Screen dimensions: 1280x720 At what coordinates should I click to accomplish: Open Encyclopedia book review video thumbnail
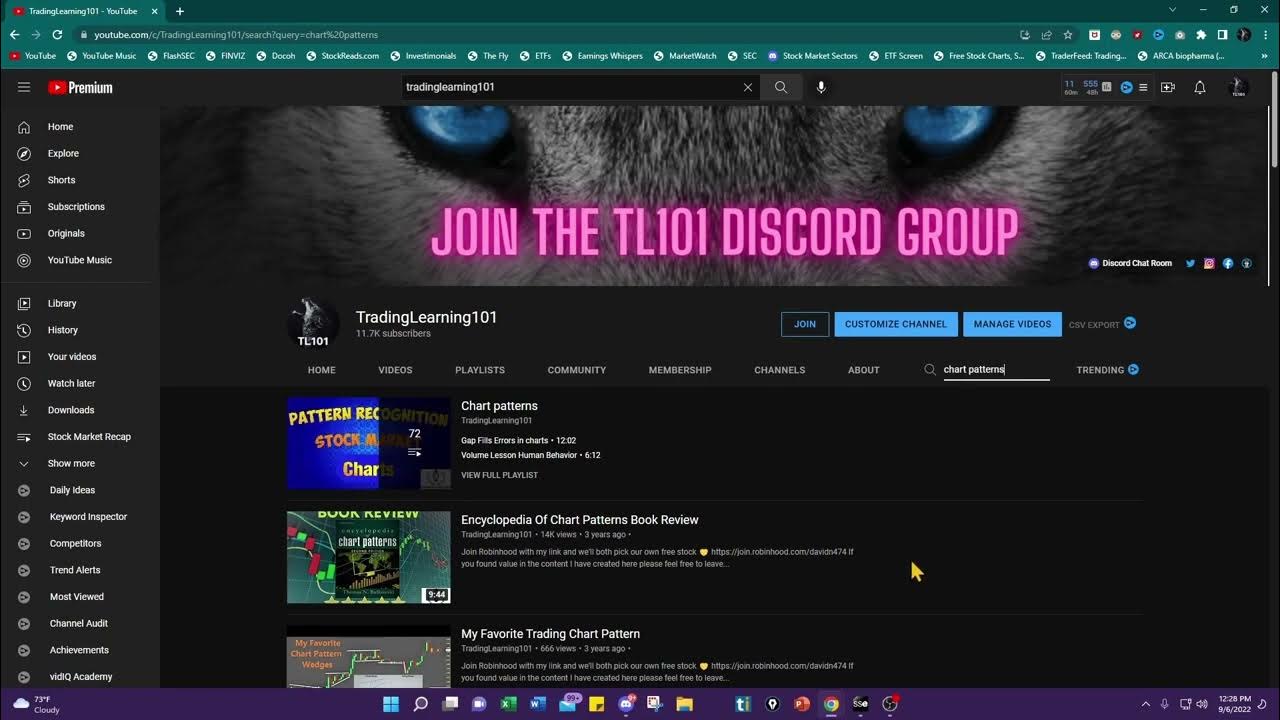click(369, 557)
